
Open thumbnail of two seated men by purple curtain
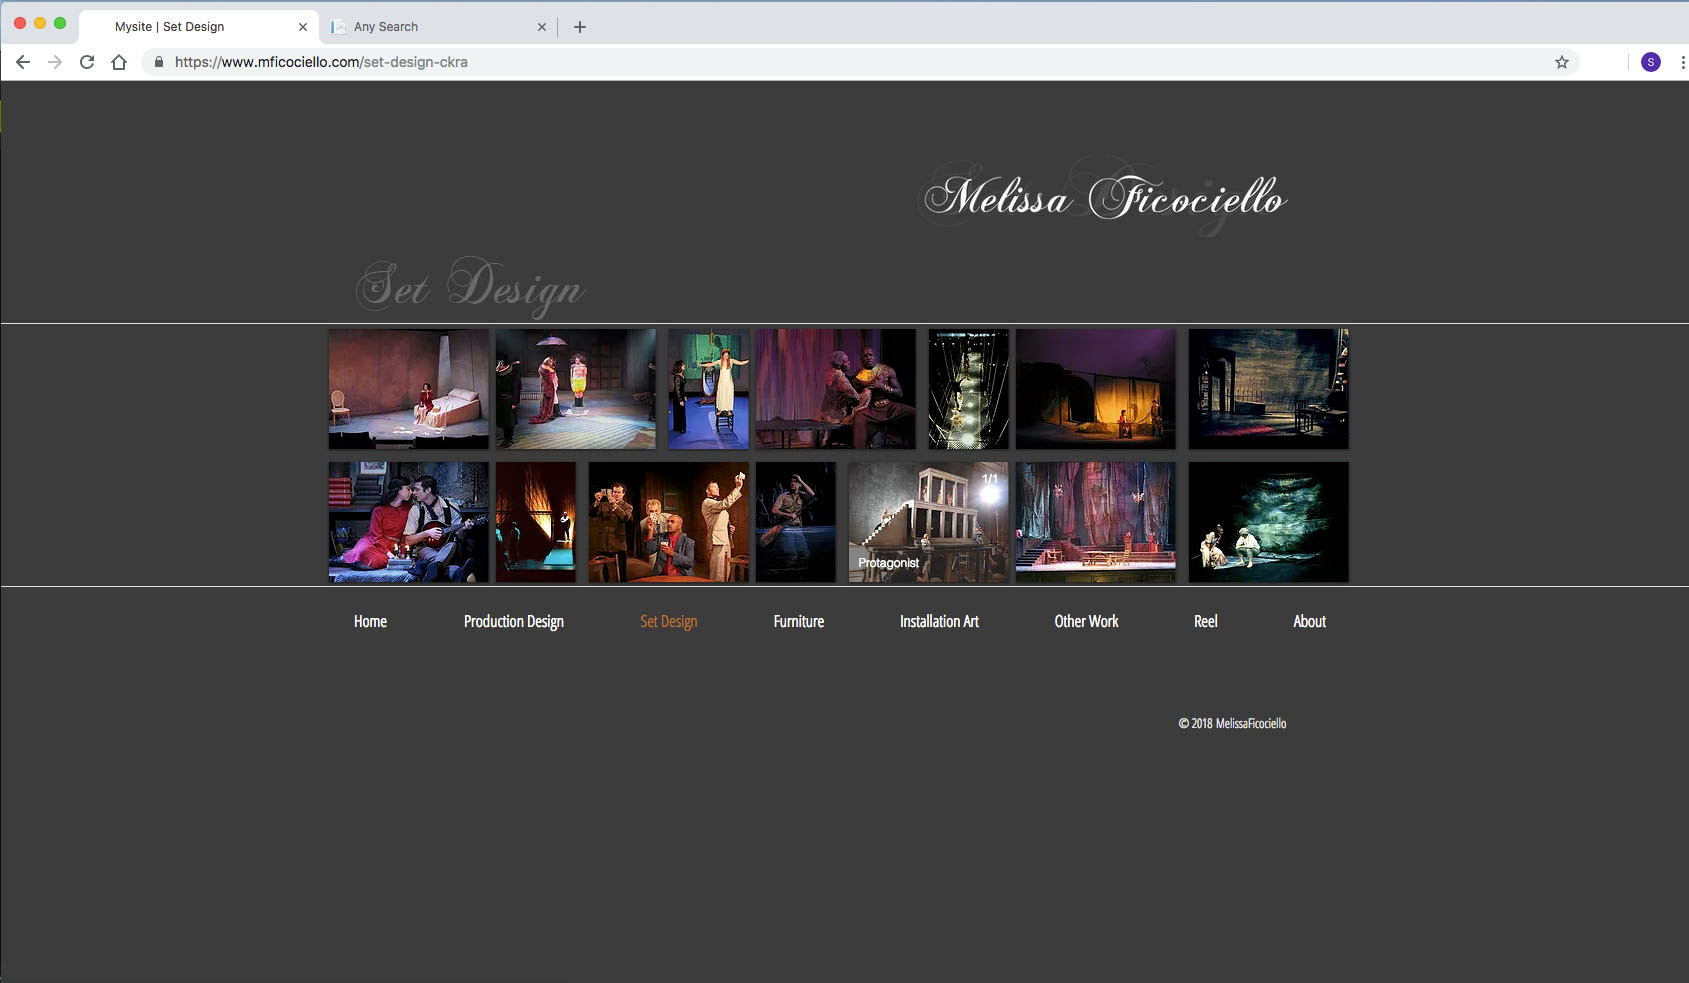836,389
